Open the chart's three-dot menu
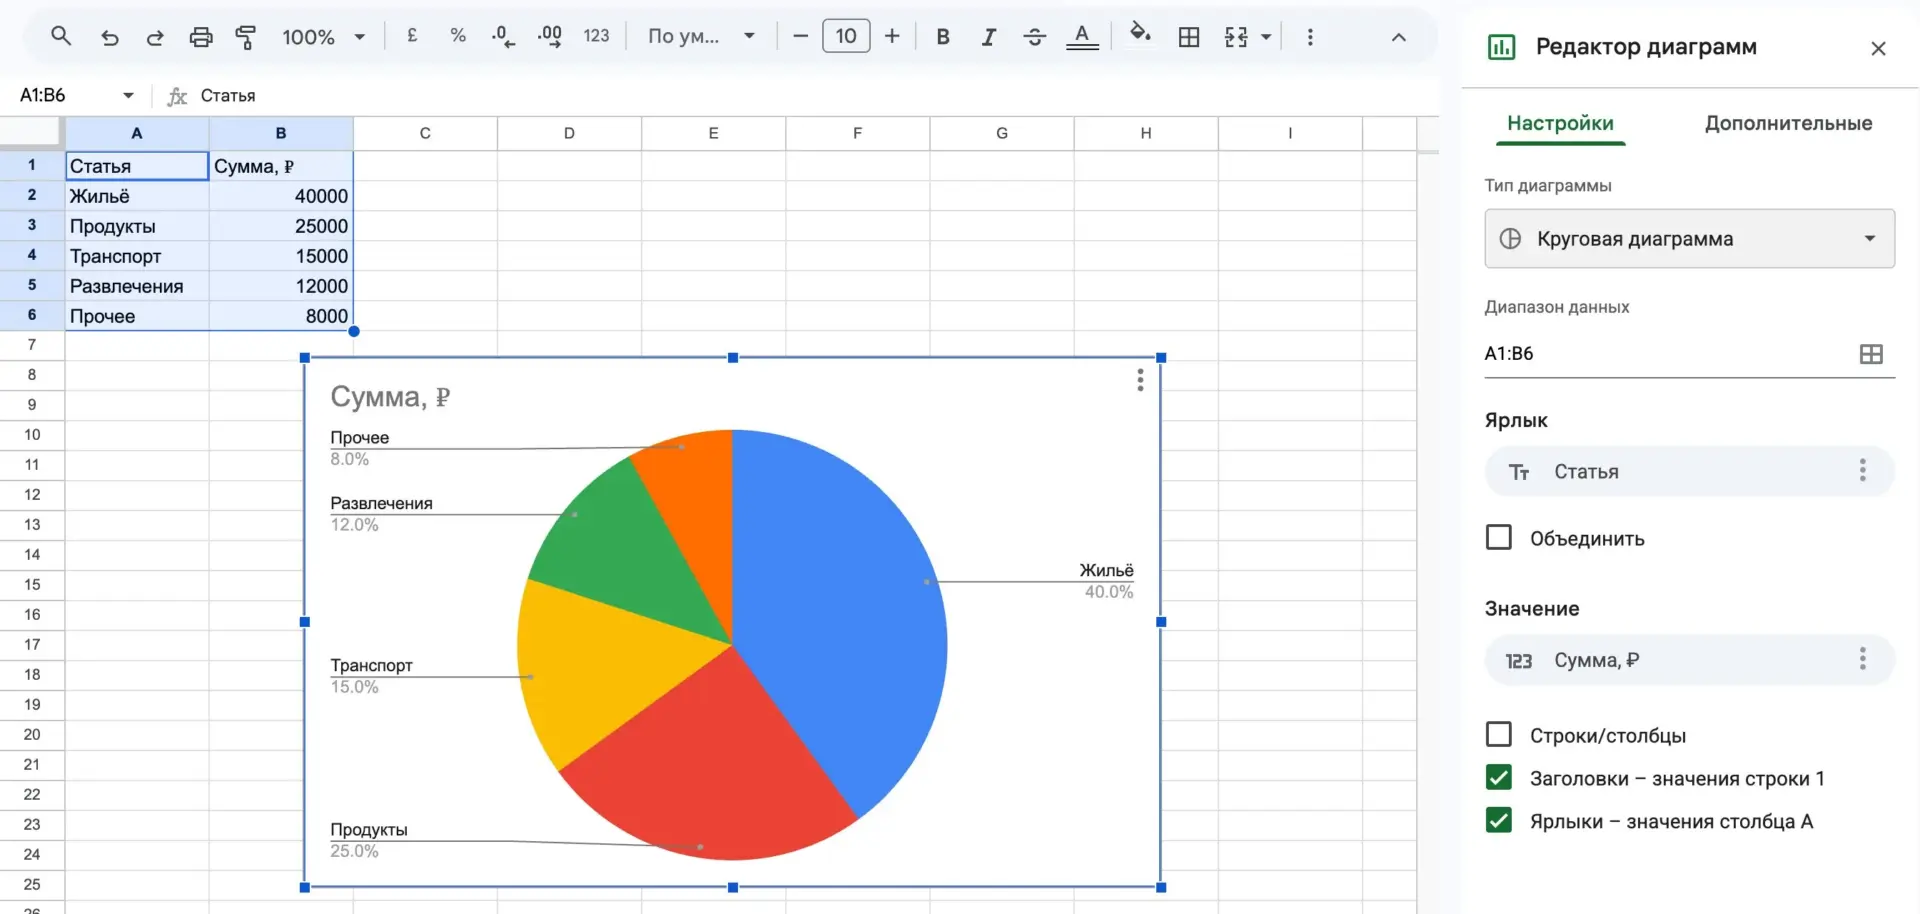1920x914 pixels. [1140, 380]
